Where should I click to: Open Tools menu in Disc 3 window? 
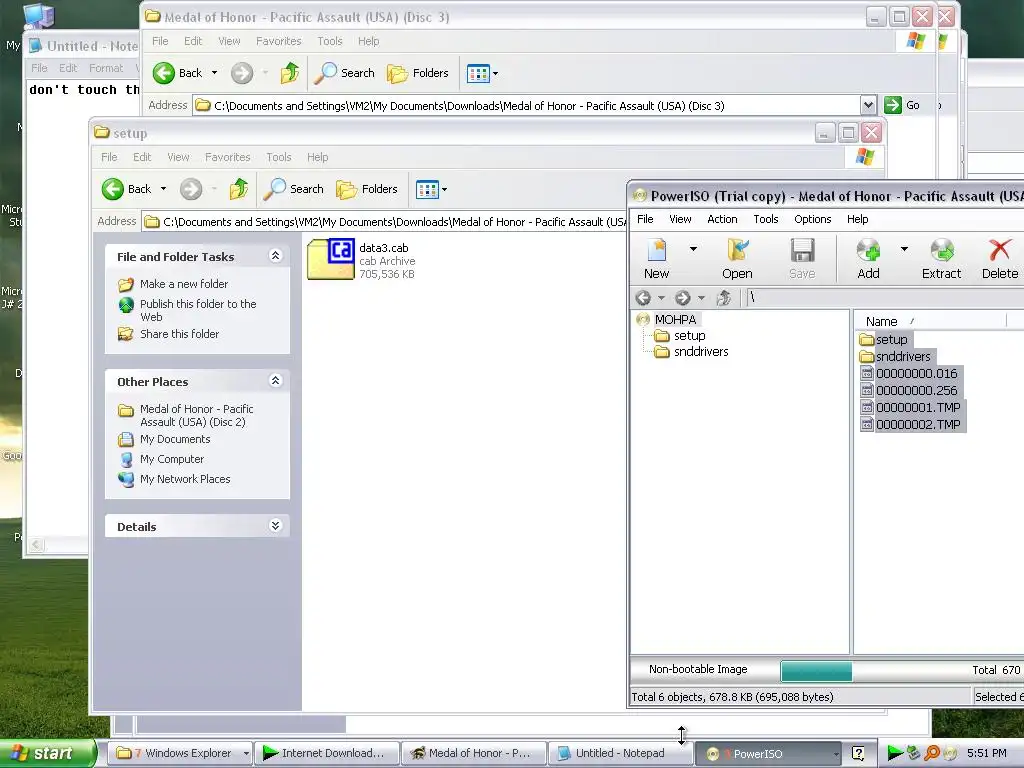(x=330, y=41)
